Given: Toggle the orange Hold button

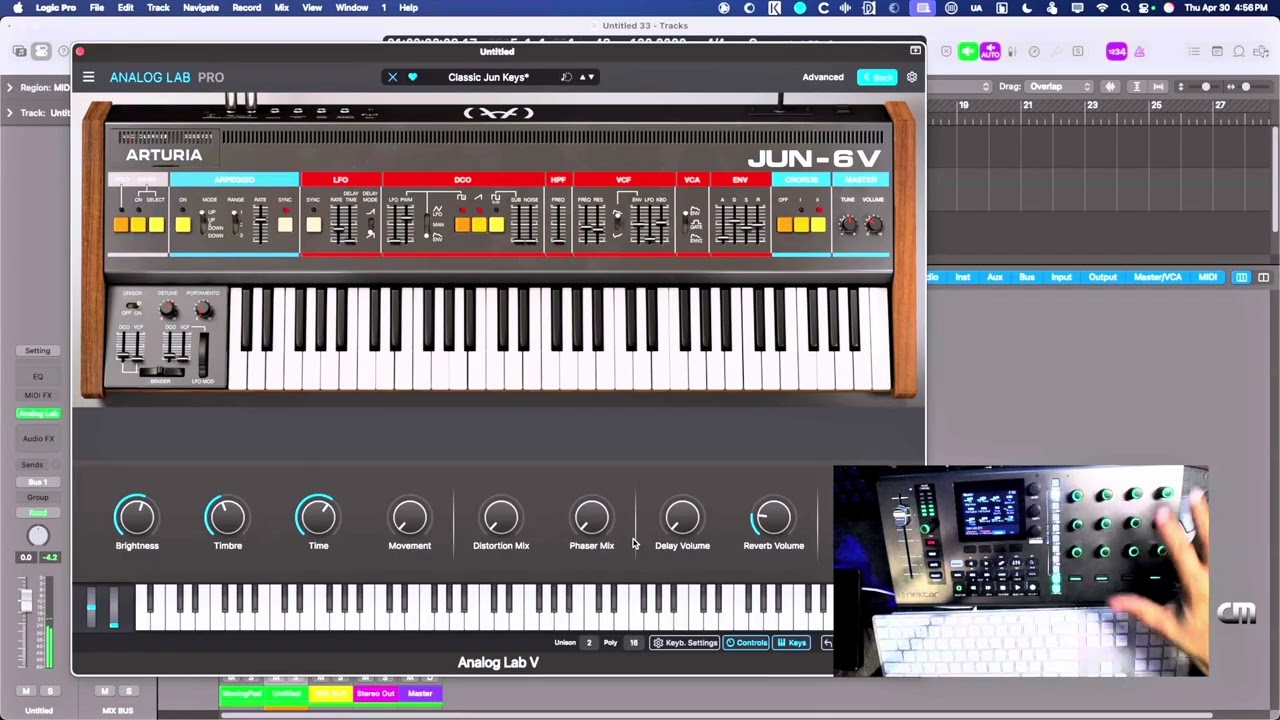Looking at the screenshot, I should point(121,225).
